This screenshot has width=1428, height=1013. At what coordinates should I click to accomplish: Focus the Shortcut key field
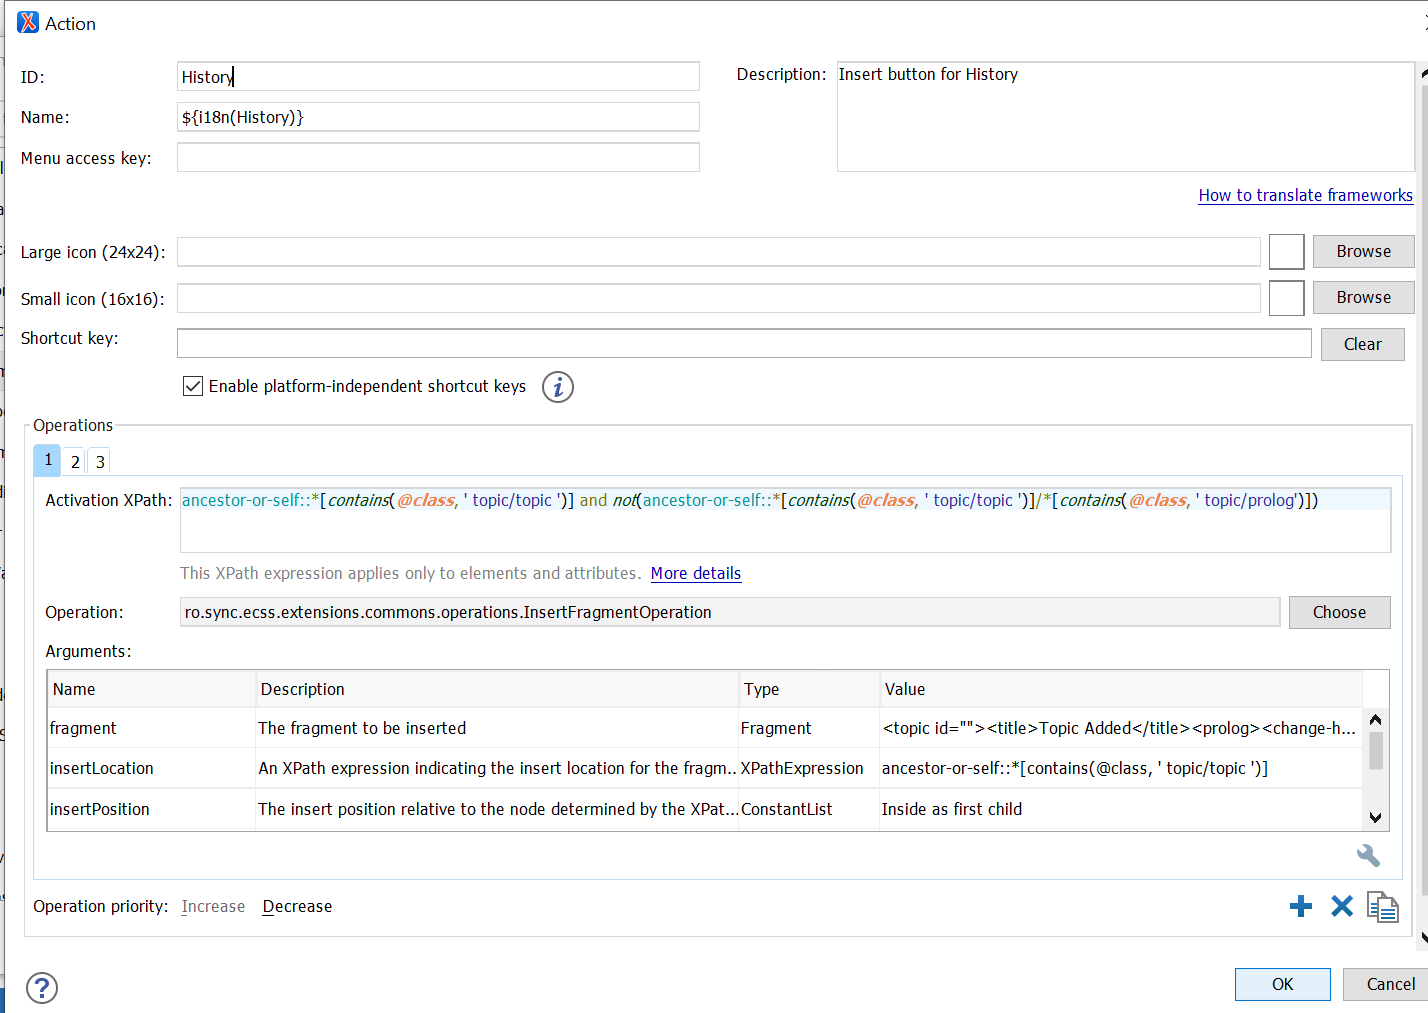744,343
